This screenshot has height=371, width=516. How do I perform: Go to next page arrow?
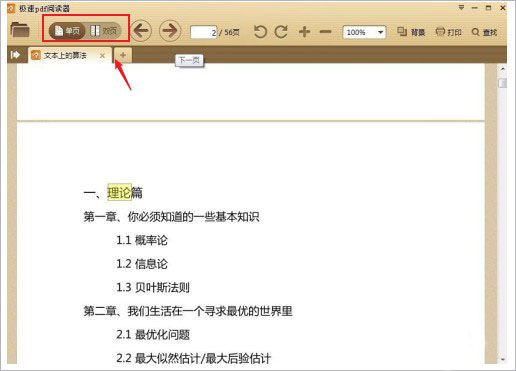click(170, 31)
